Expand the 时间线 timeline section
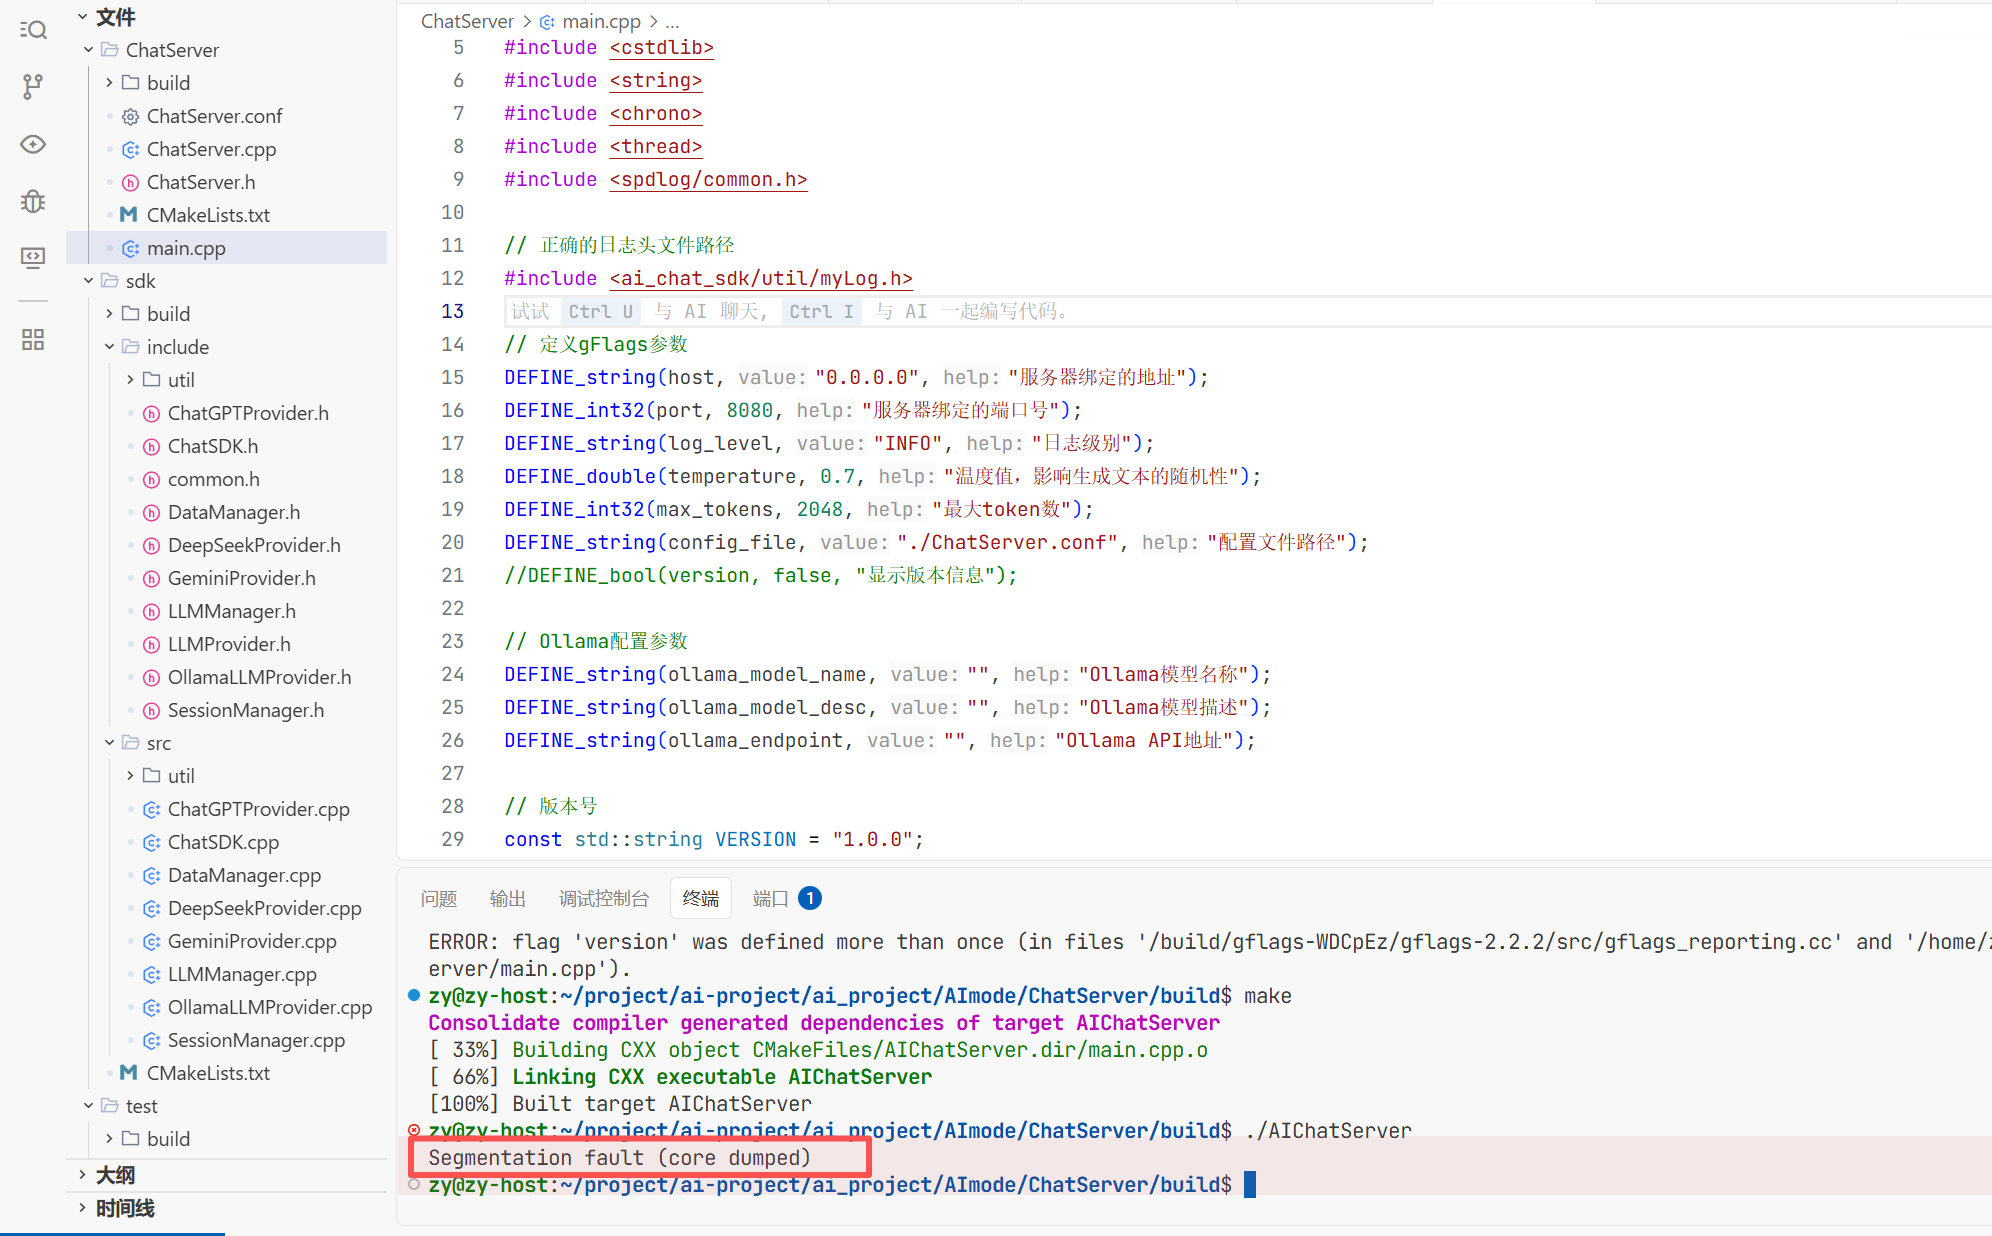Image resolution: width=1992 pixels, height=1236 pixels. coord(124,1208)
